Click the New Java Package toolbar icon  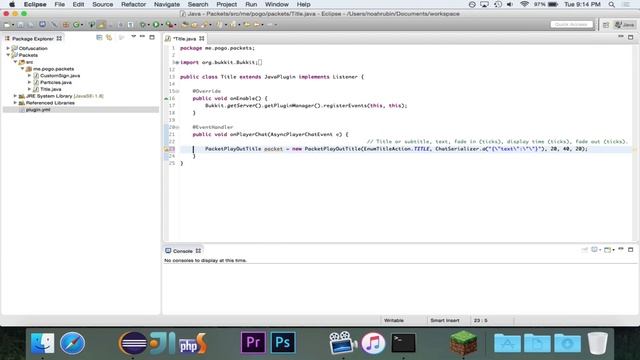click(x=65, y=24)
